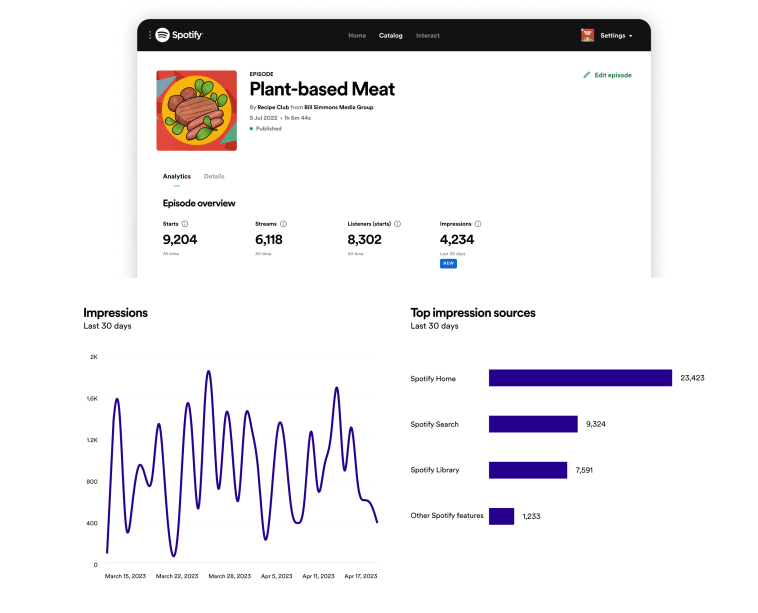
Task: Click the 6,118 streams value
Action: pyautogui.click(x=269, y=239)
